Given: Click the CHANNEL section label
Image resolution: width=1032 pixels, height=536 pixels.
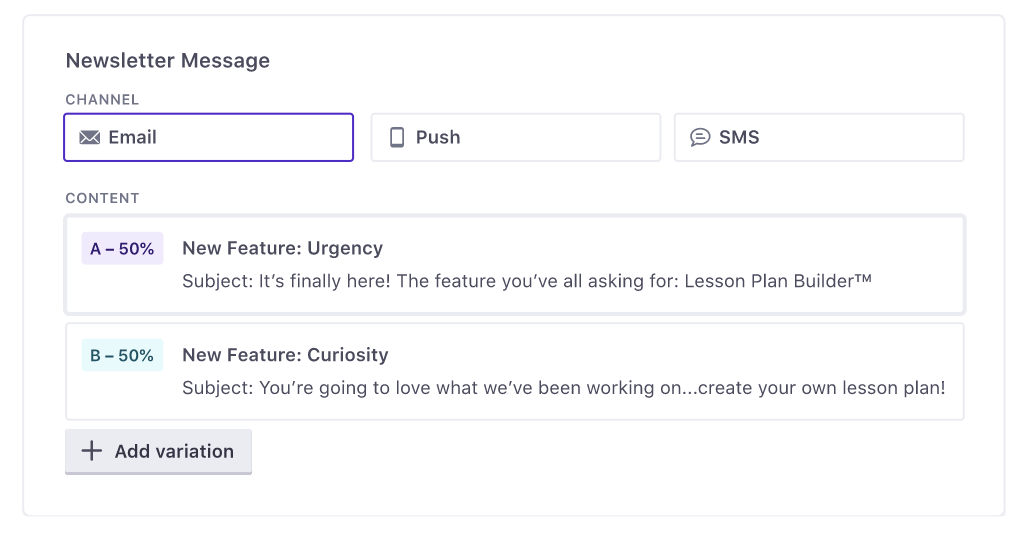Looking at the screenshot, I should 102,100.
